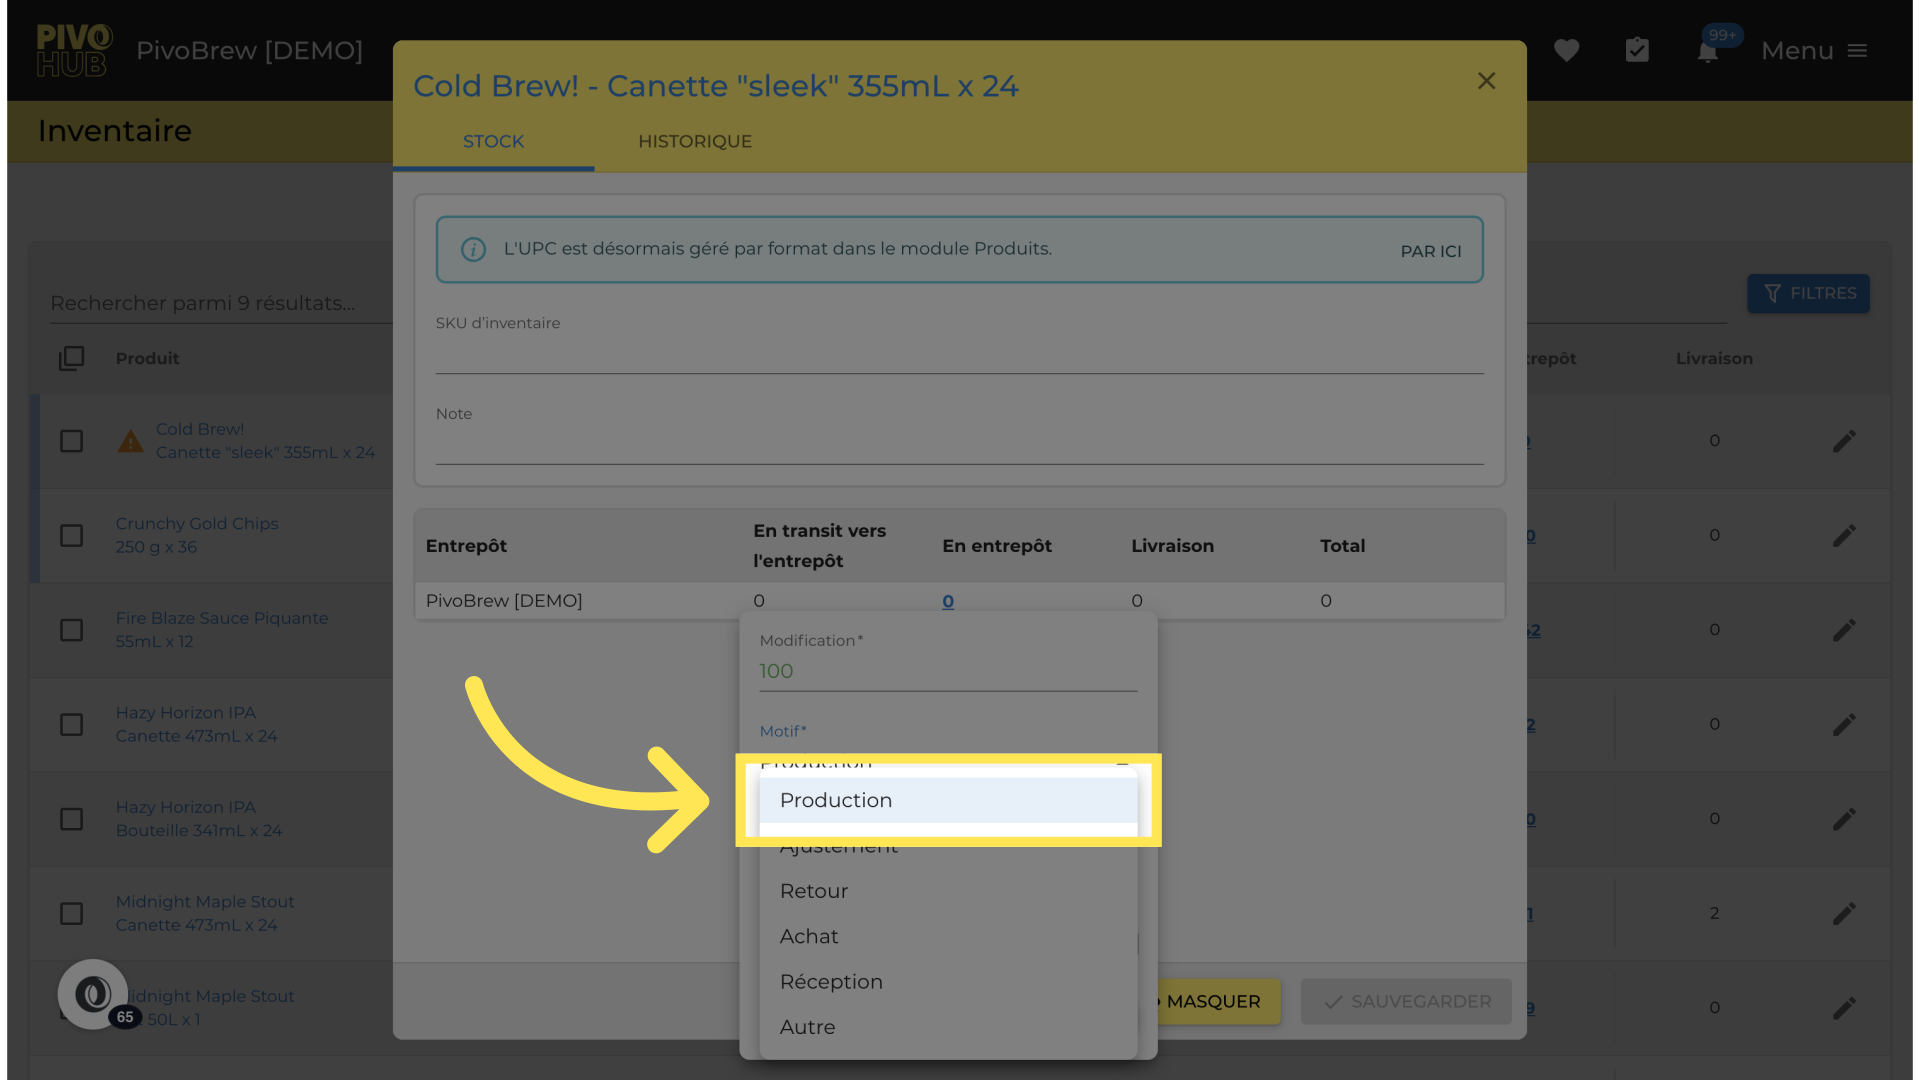
Task: Click the info icon in UPC banner
Action: point(473,249)
